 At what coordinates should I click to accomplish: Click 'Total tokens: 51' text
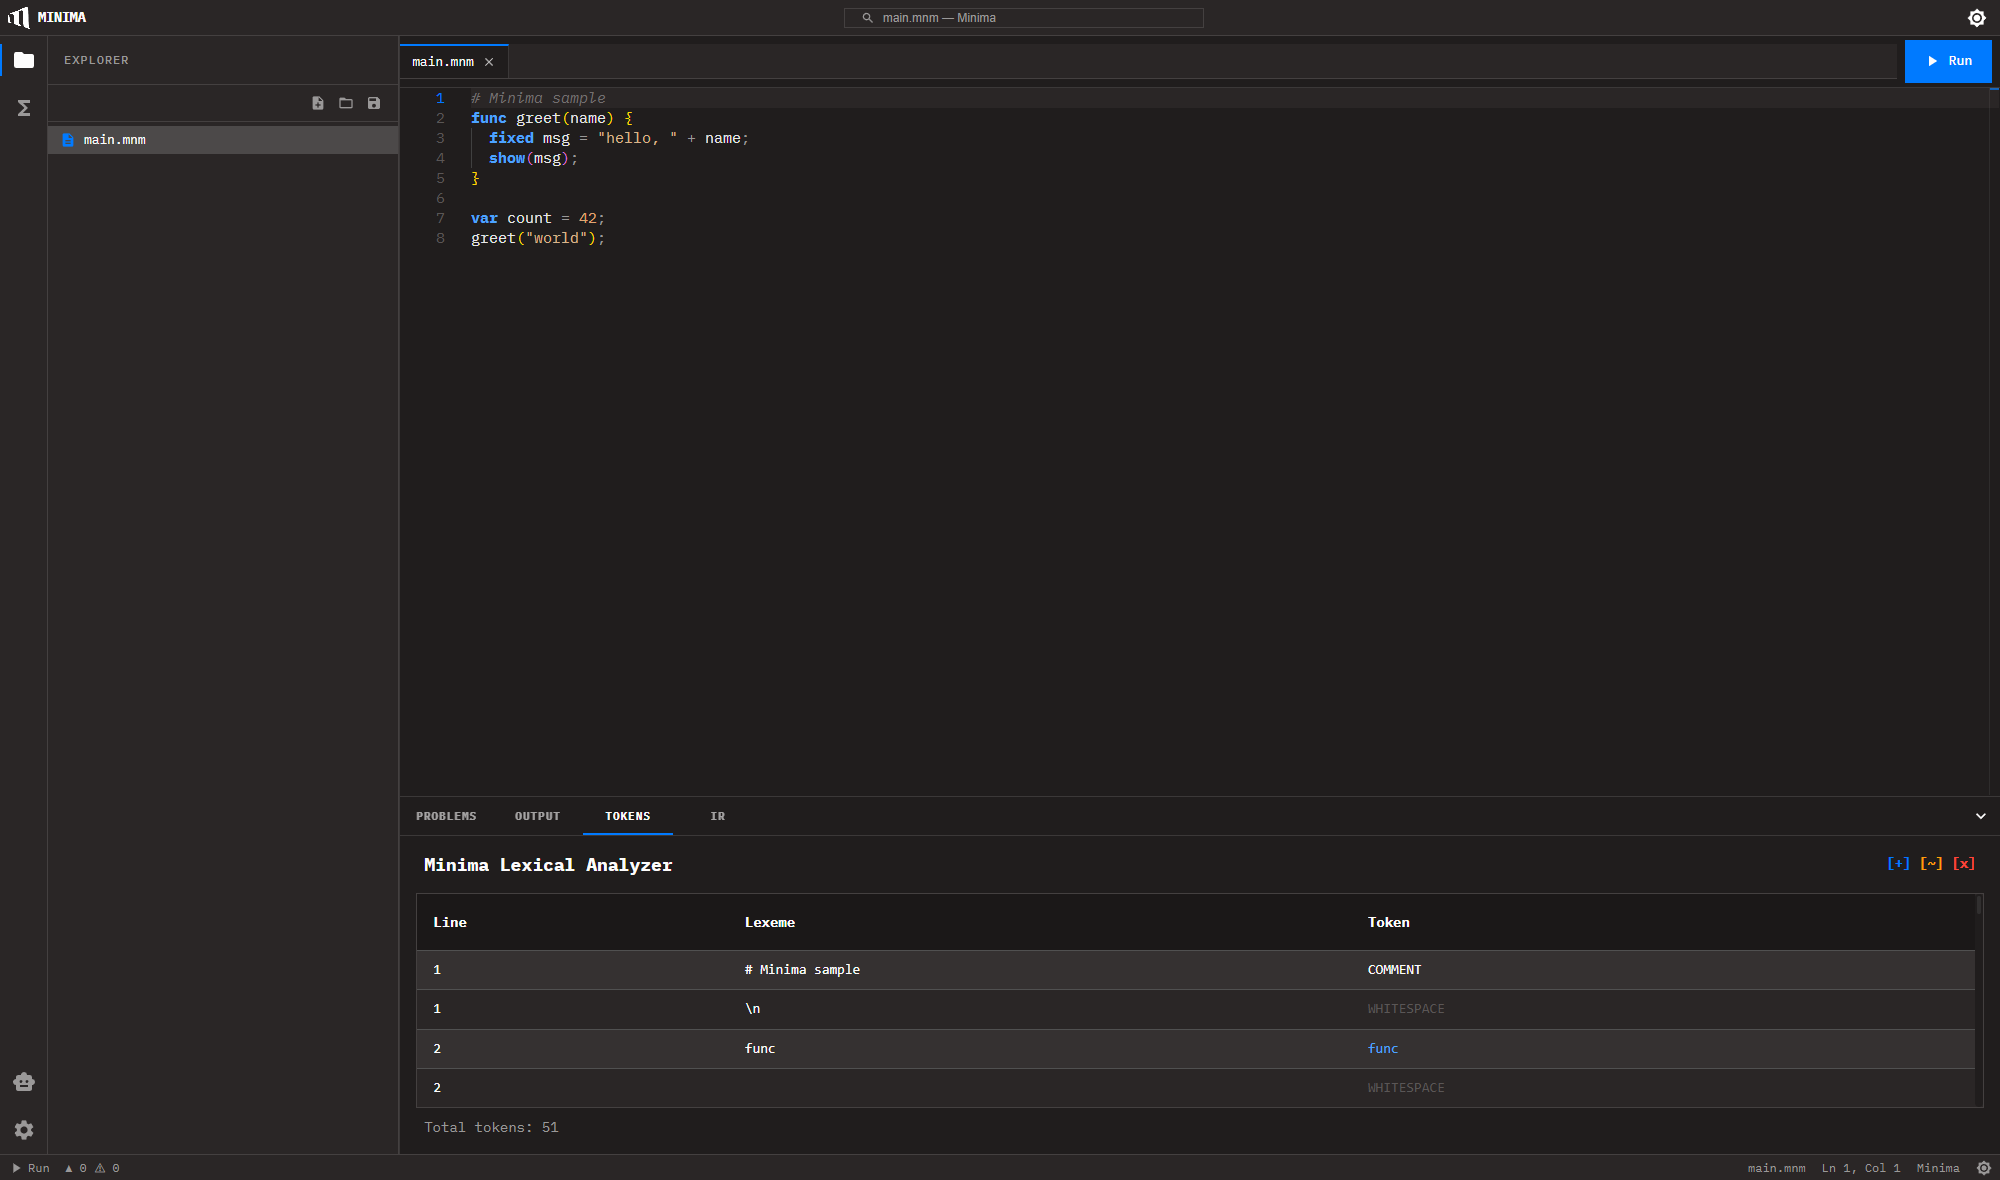click(x=491, y=1128)
